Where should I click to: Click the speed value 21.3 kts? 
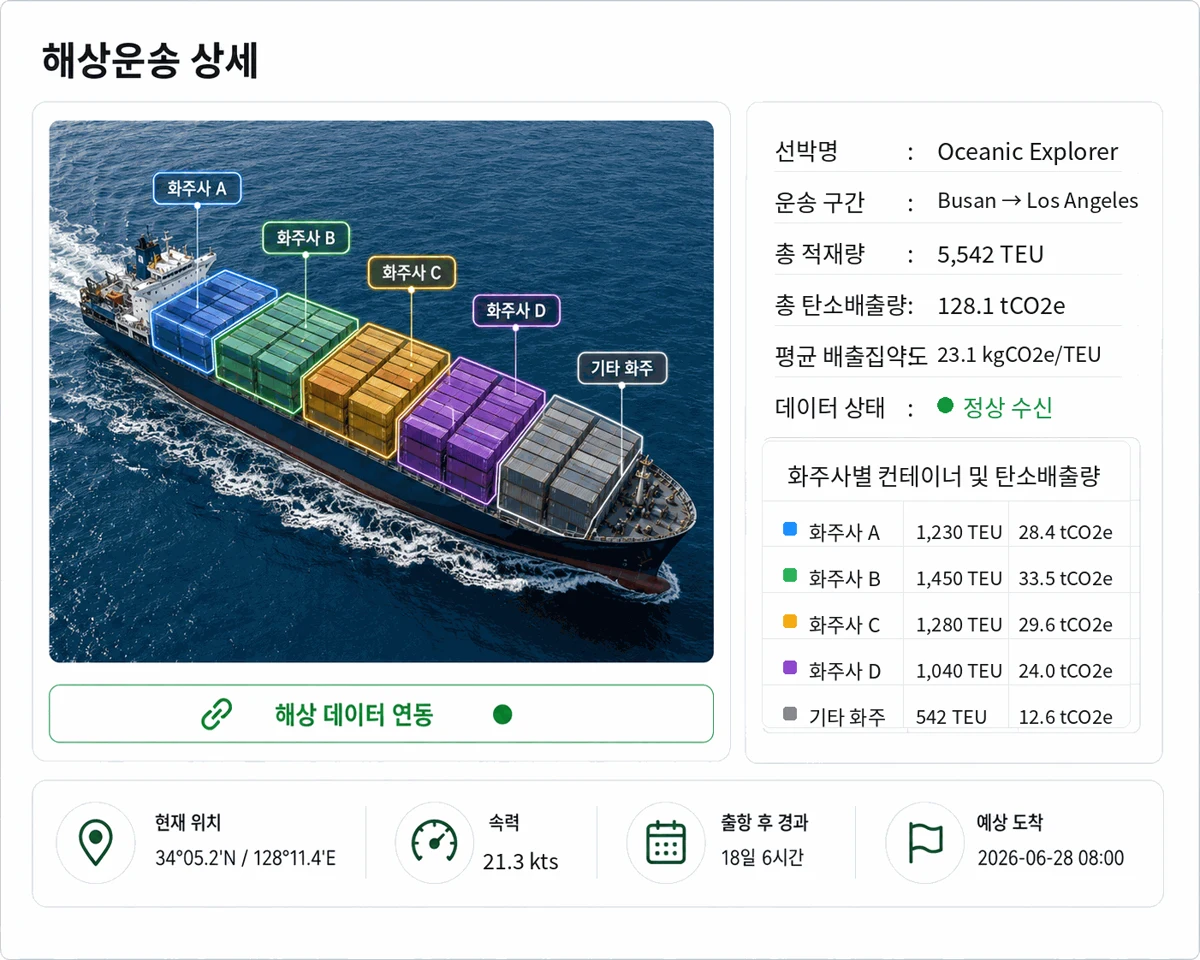520,861
